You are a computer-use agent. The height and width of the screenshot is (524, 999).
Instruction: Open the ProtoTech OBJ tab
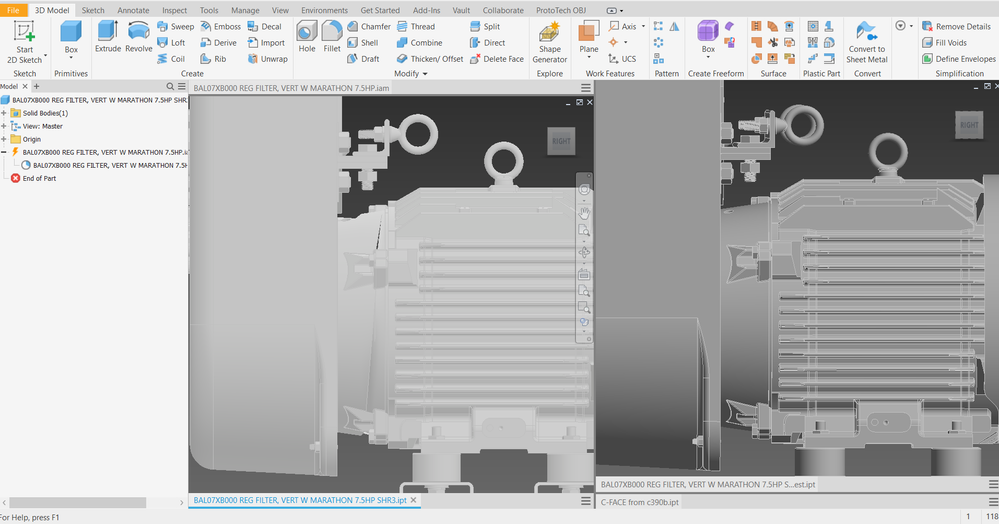(x=561, y=10)
